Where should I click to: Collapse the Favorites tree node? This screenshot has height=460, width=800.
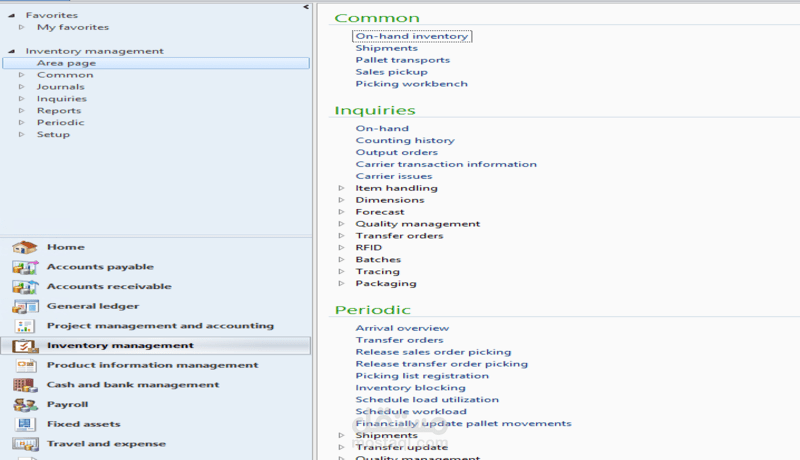click(11, 15)
